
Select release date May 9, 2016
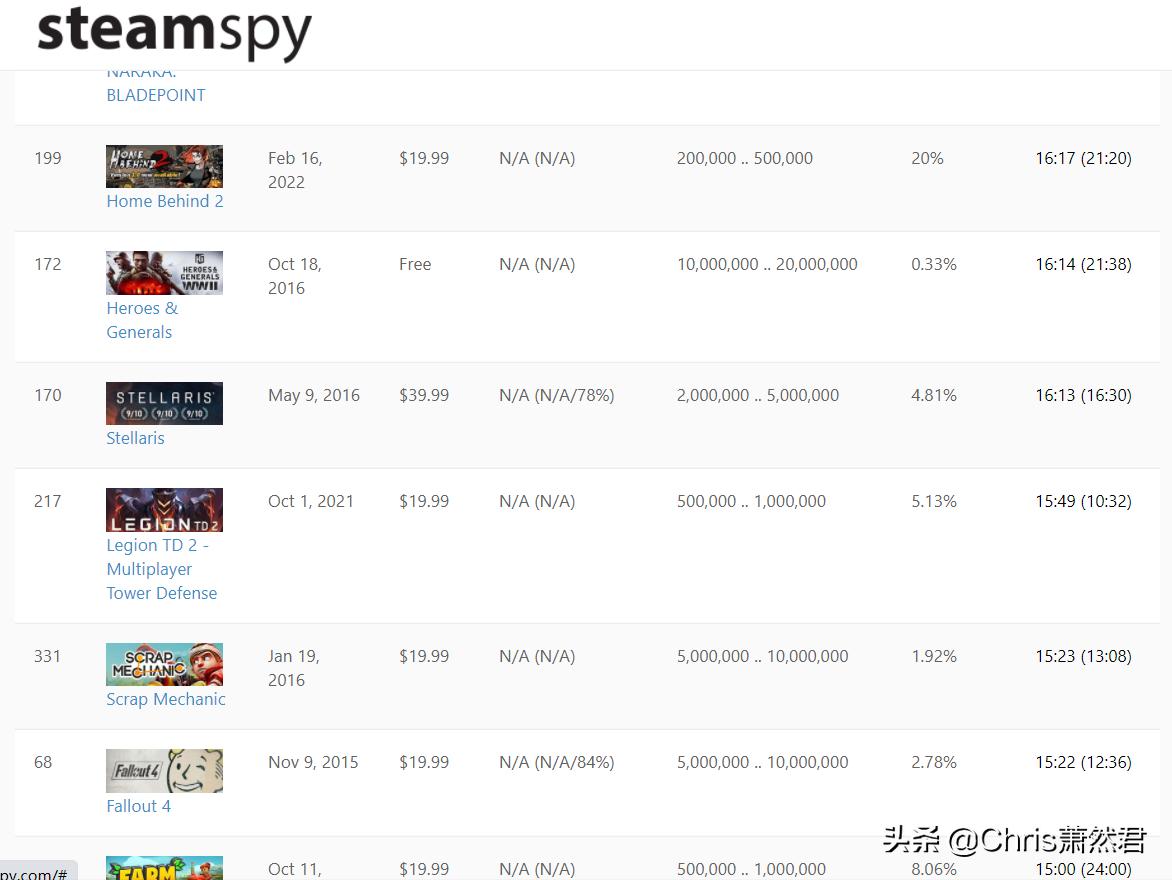[x=314, y=396]
